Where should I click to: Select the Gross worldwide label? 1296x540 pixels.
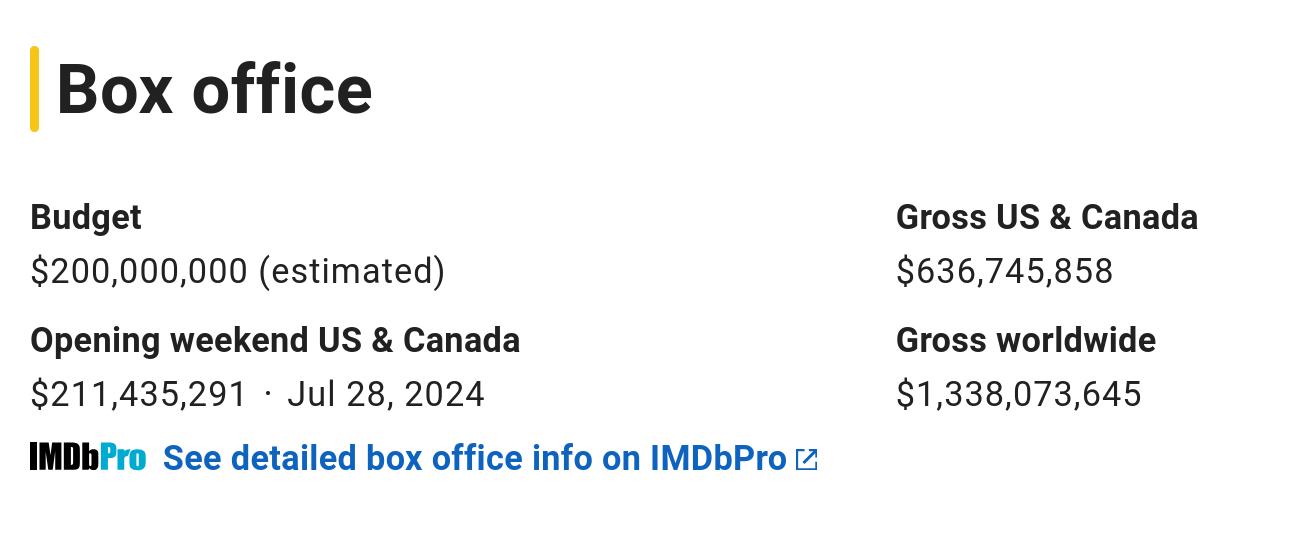[x=1026, y=340]
